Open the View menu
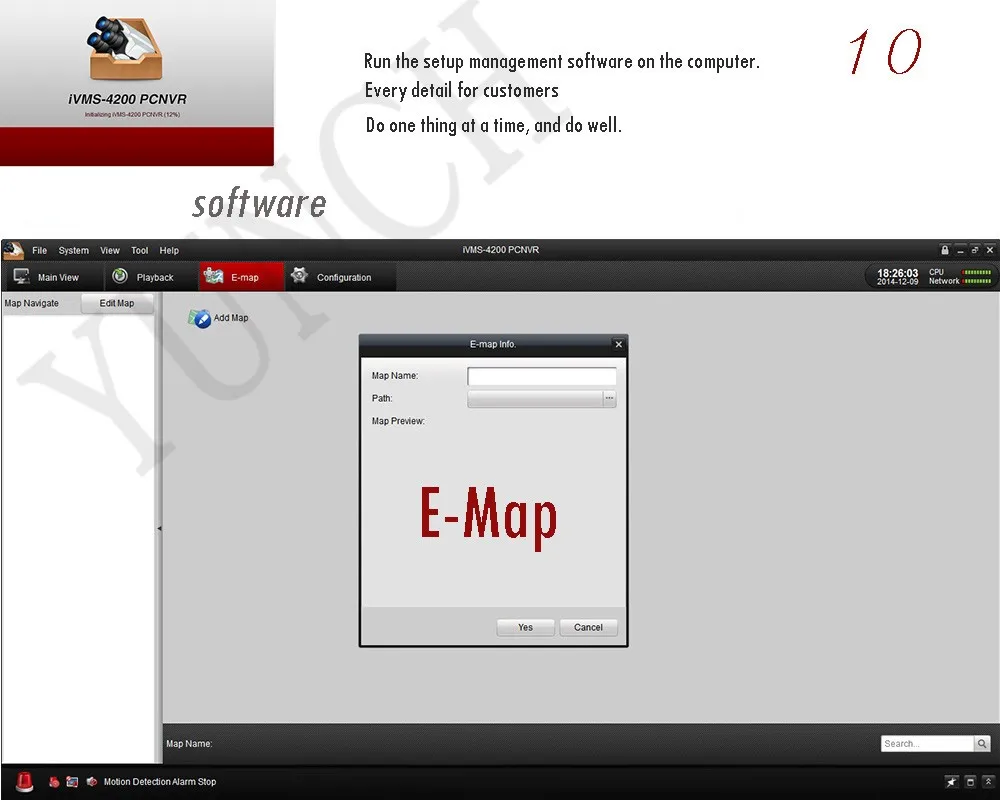The width and height of the screenshot is (1000, 800). (110, 250)
